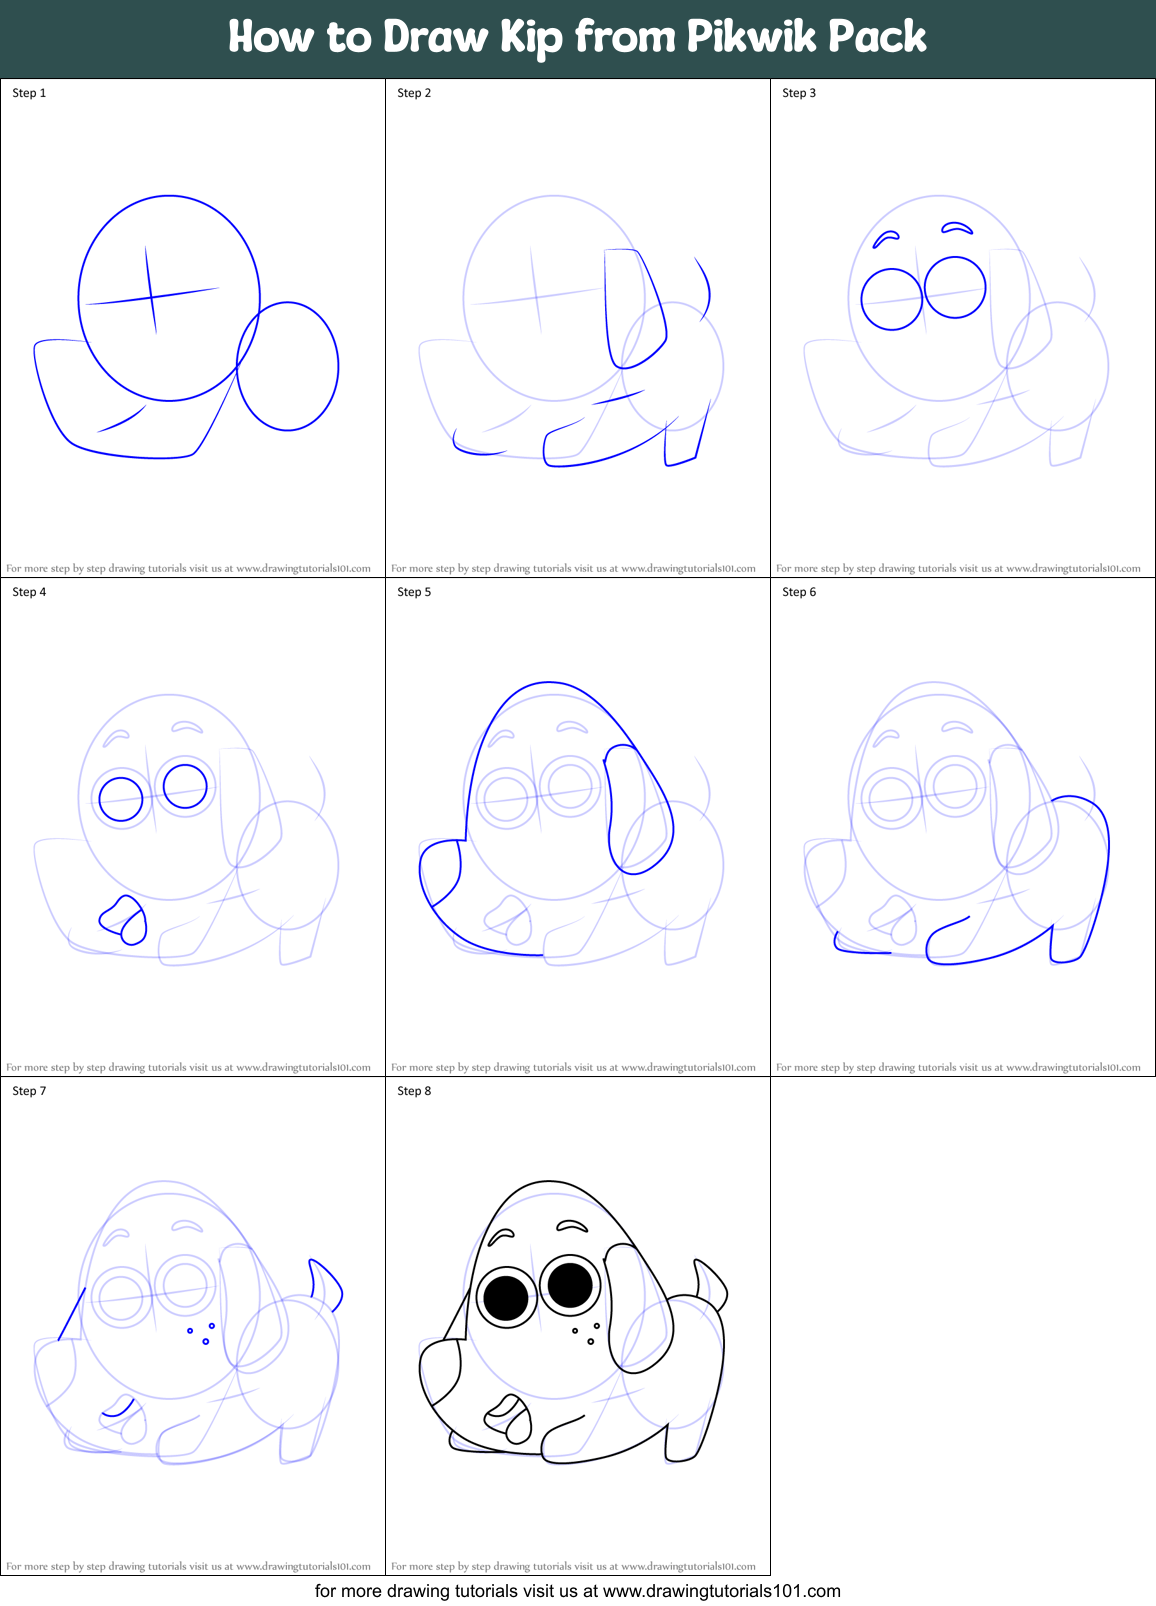Click the footer text in Step 2 panel
This screenshot has width=1156, height=1606.
coord(573,568)
